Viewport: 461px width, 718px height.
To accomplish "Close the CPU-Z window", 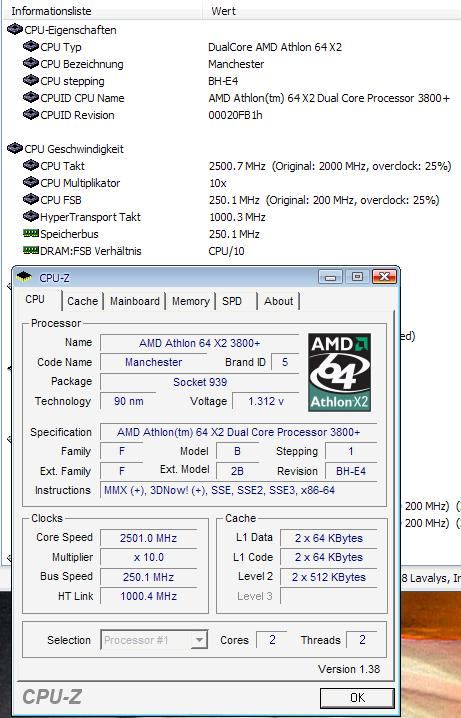I will [x=385, y=277].
